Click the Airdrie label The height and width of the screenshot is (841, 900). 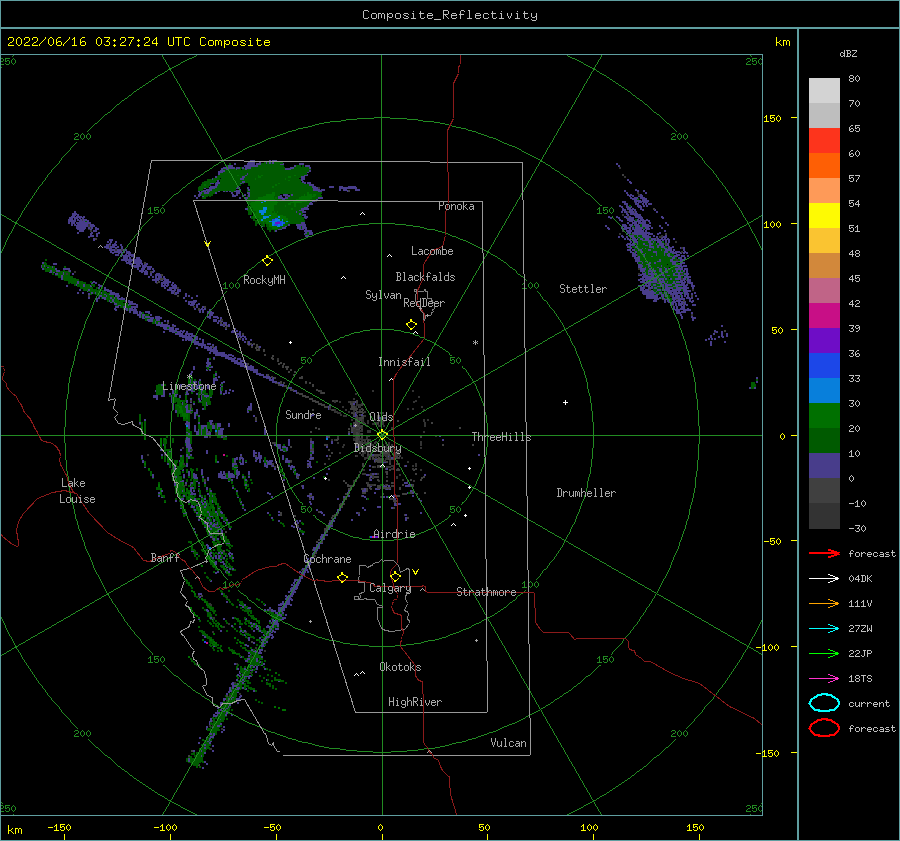[394, 534]
